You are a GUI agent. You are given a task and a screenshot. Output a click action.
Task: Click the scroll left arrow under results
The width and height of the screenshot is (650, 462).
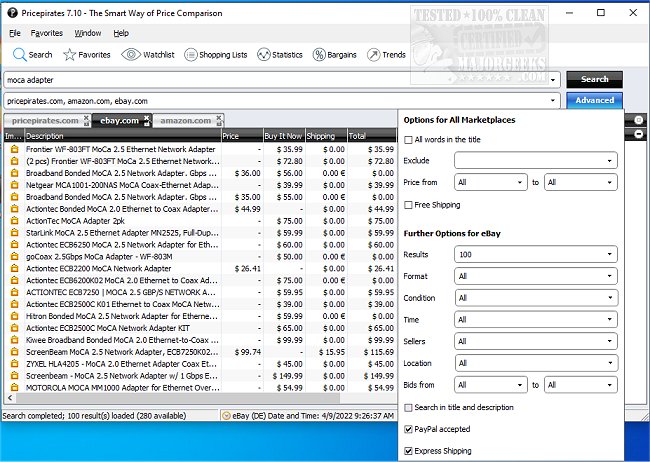click(x=10, y=398)
